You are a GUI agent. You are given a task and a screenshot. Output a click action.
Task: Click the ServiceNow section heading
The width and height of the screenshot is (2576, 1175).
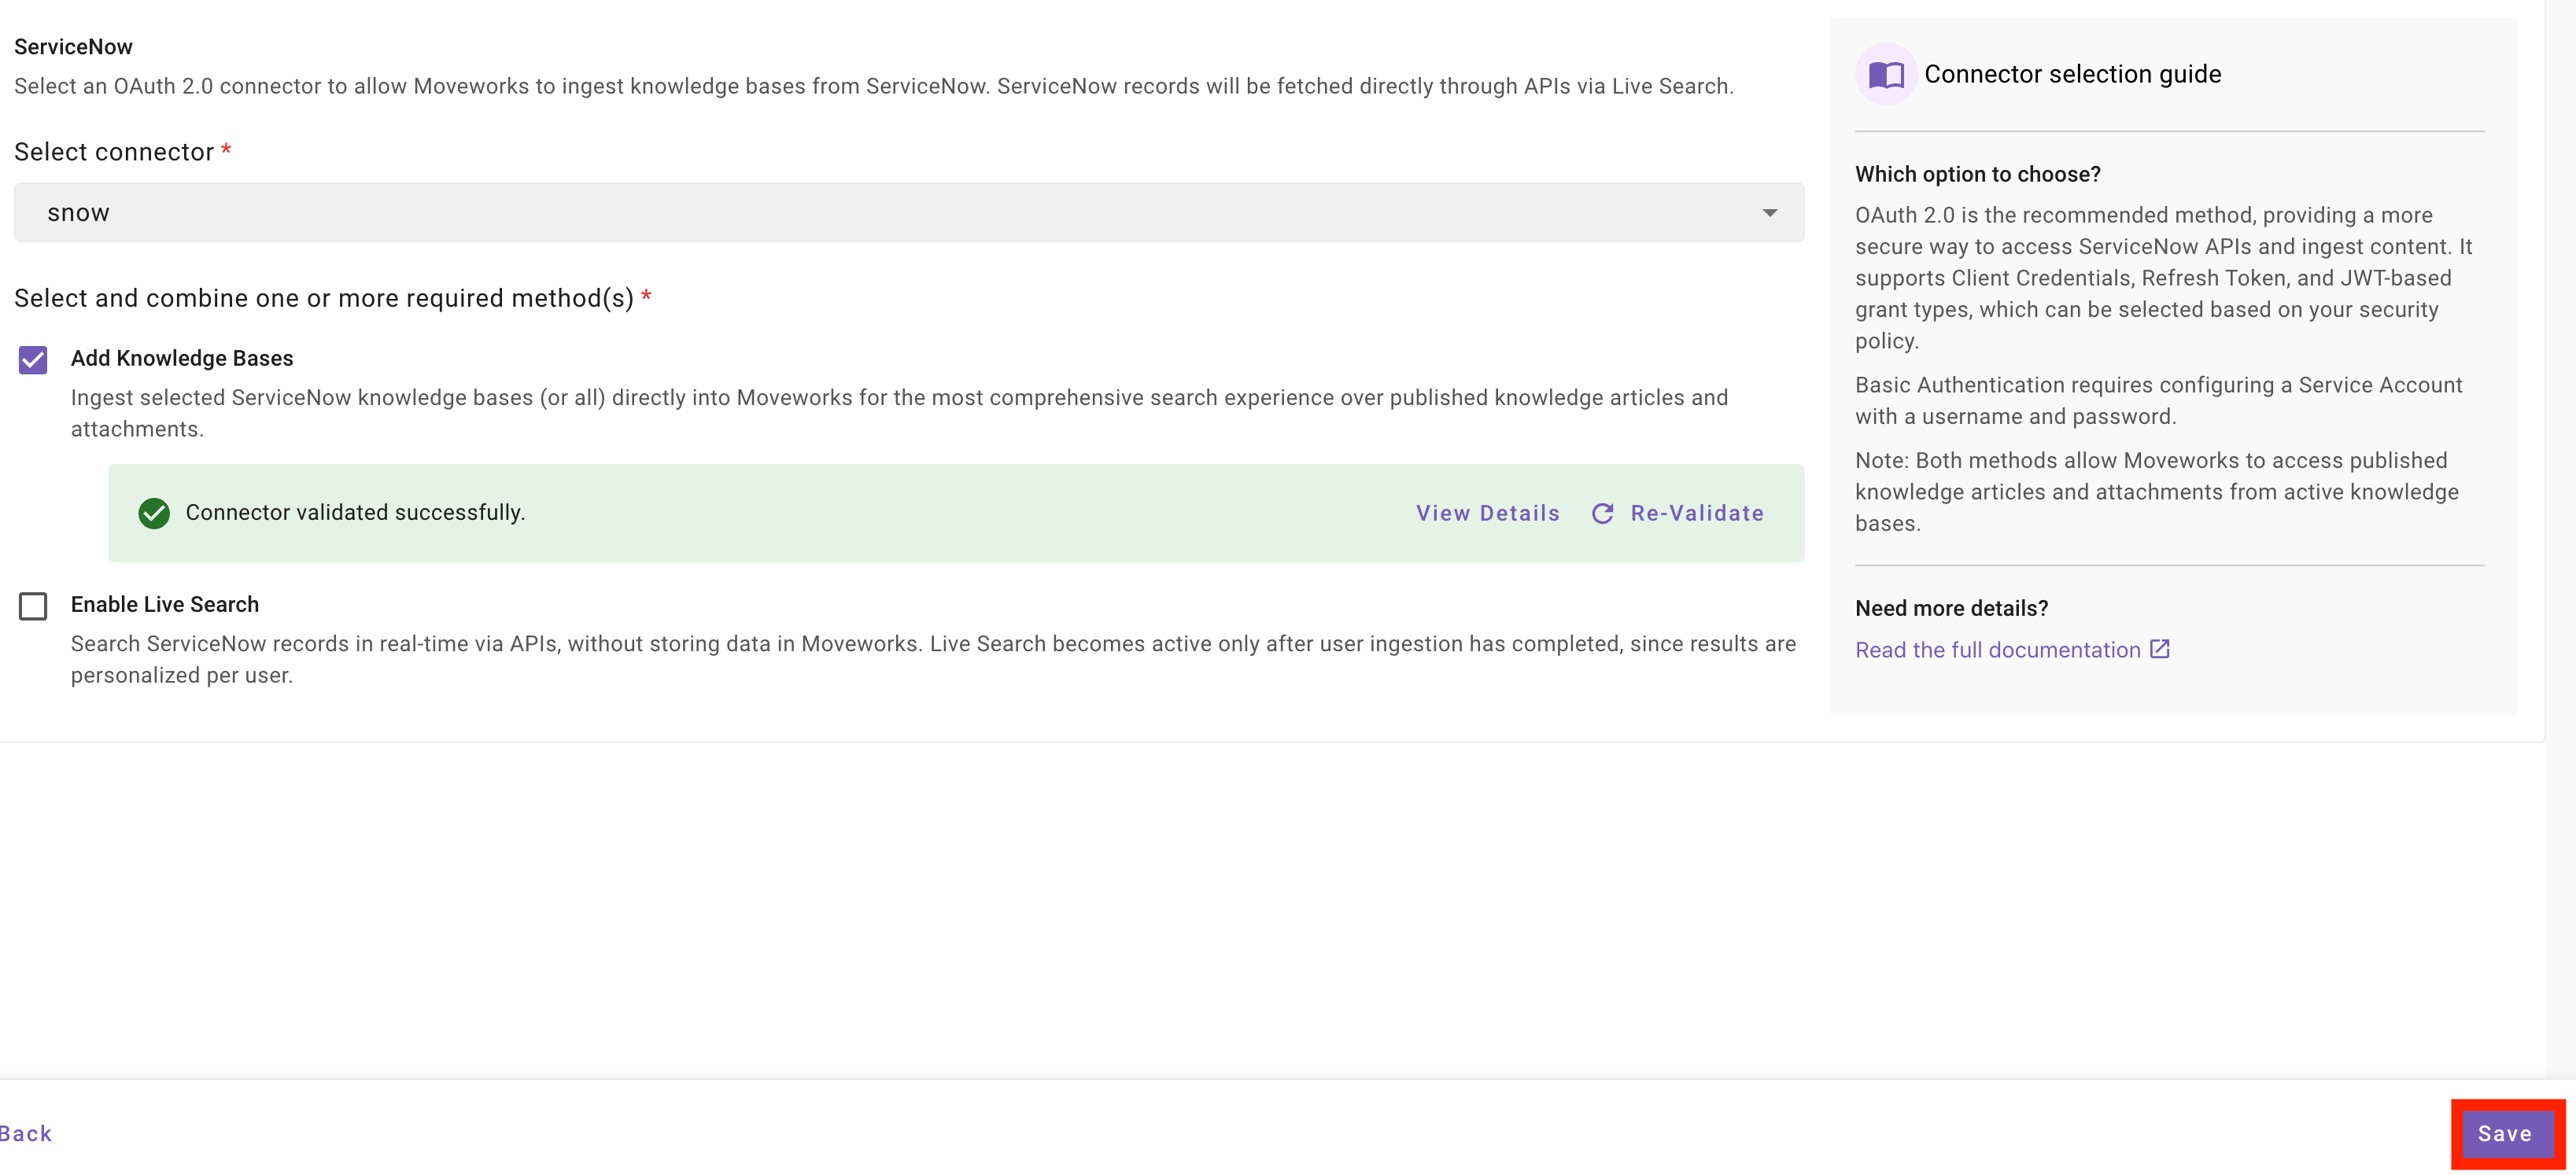(x=73, y=47)
